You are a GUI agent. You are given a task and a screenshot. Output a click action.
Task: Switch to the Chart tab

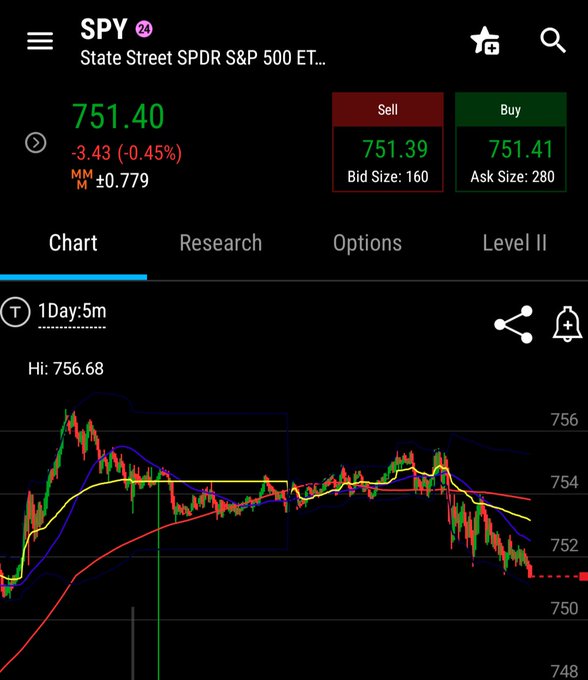(73, 243)
